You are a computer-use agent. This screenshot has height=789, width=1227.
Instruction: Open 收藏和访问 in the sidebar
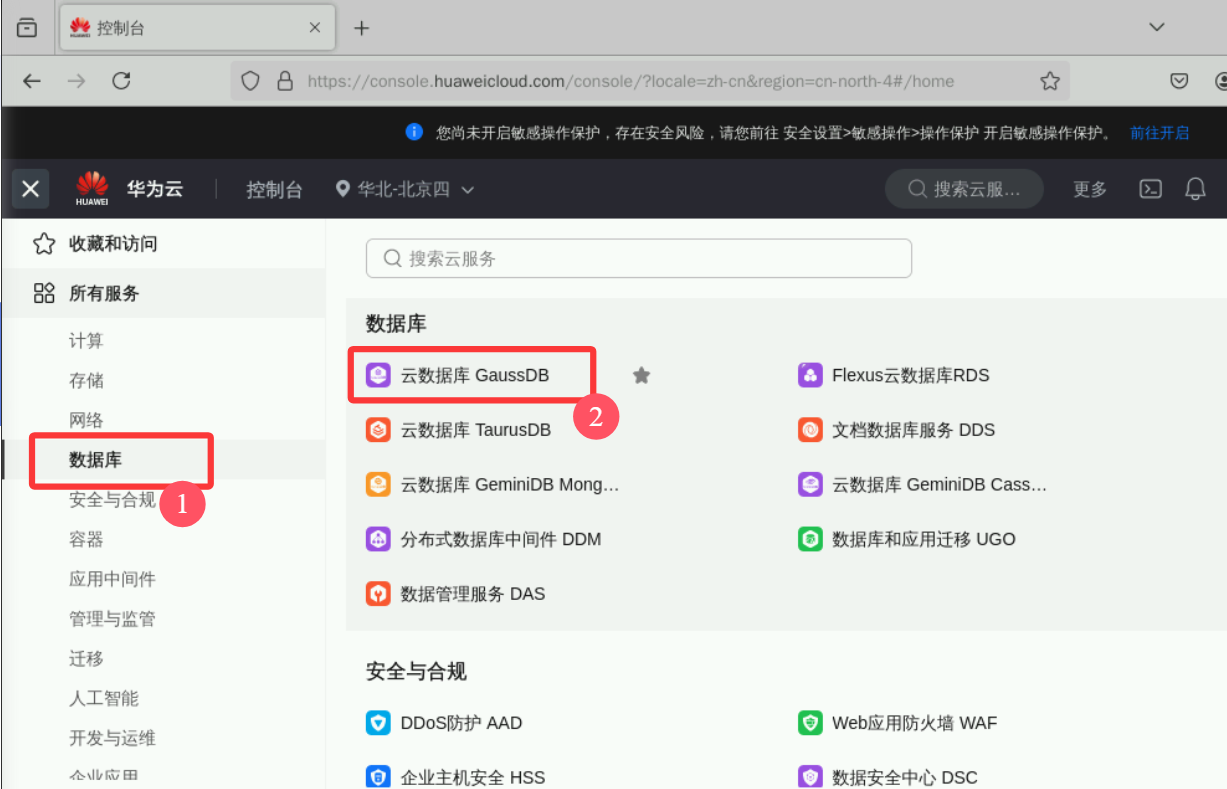click(x=163, y=244)
